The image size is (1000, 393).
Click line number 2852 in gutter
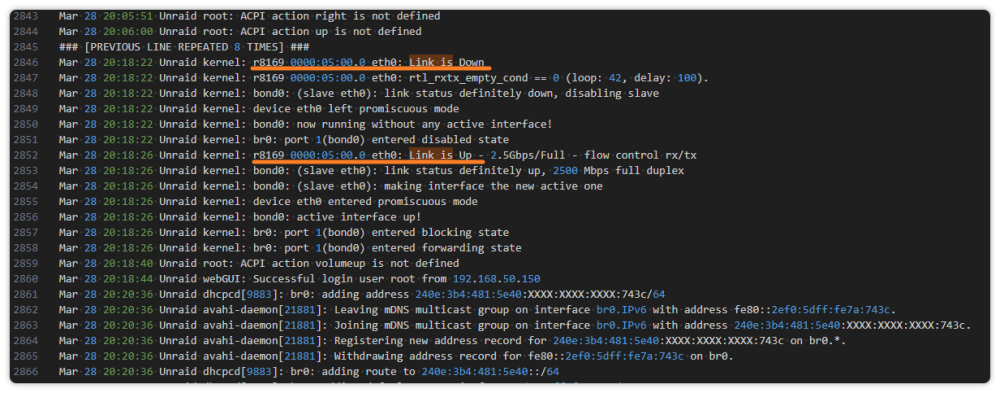pos(26,155)
